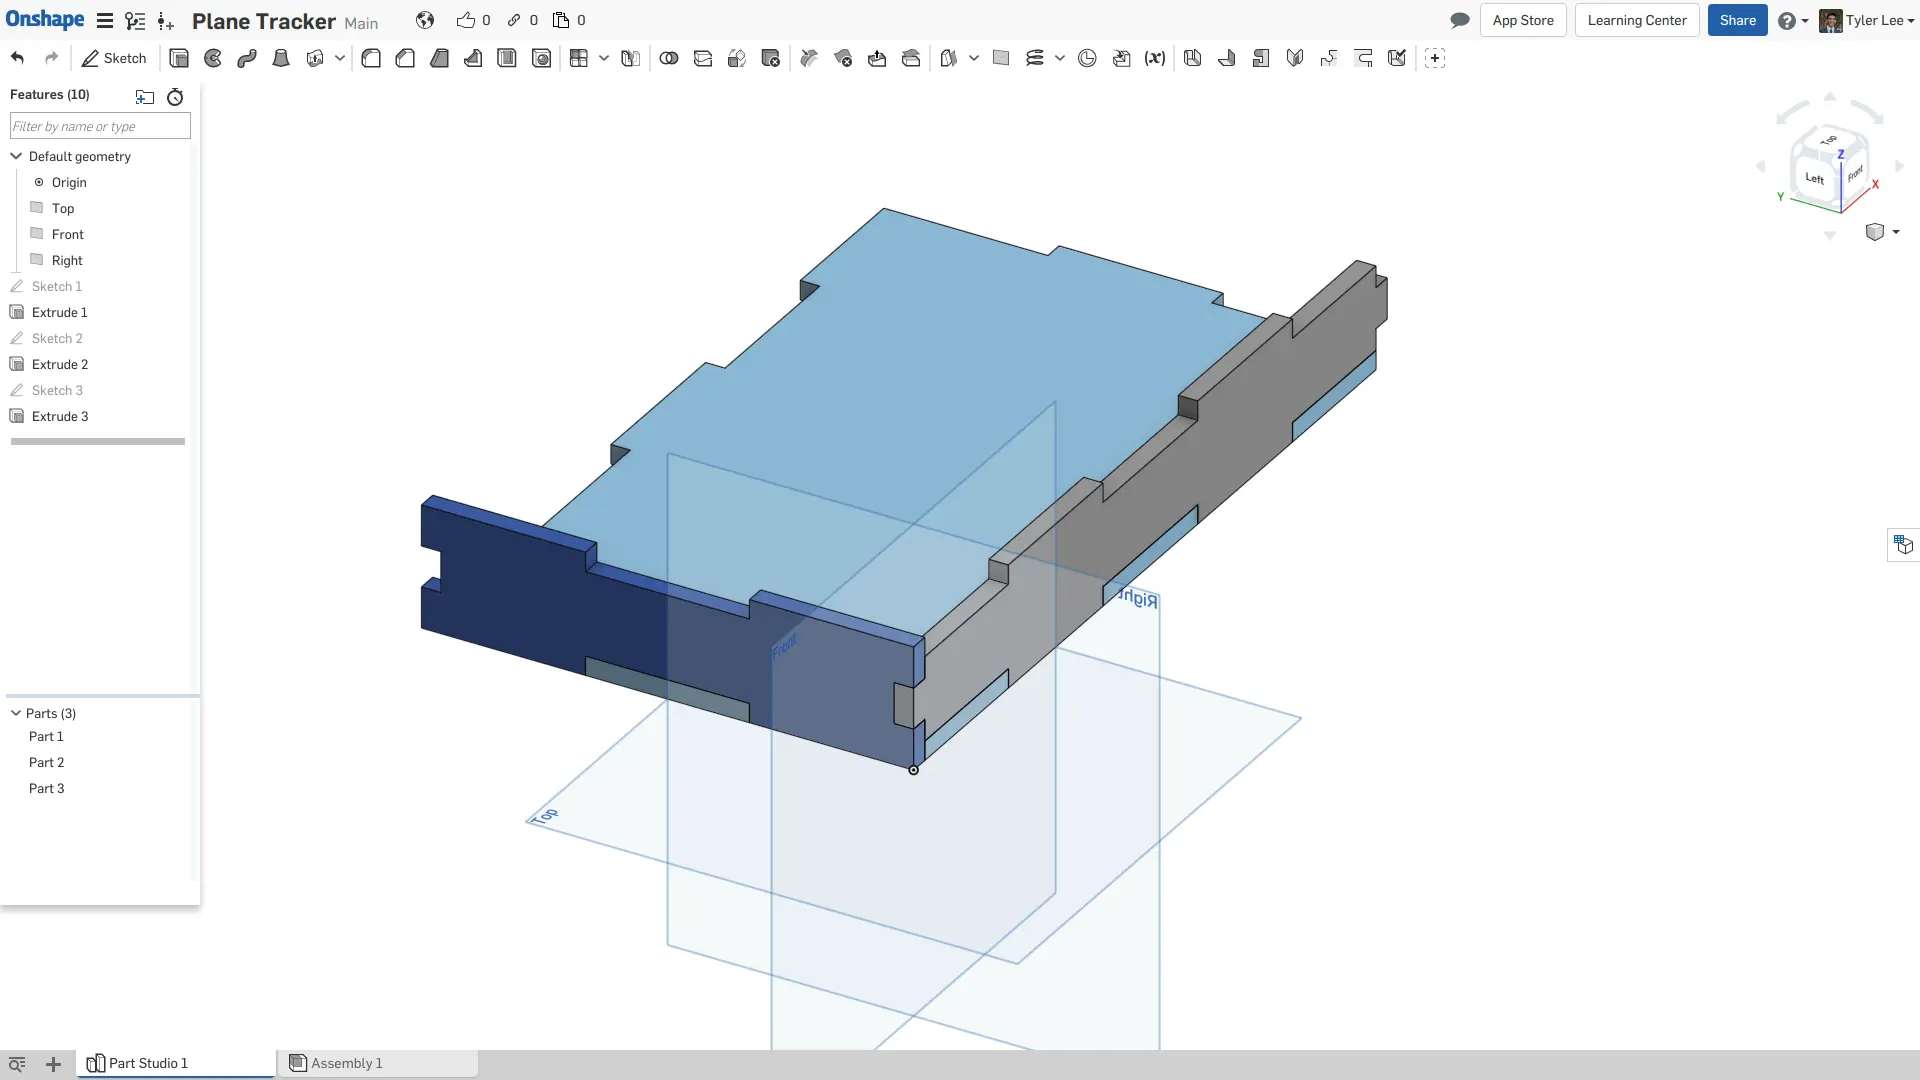Start a new Sketch
This screenshot has width=1920, height=1080.
pos(113,58)
